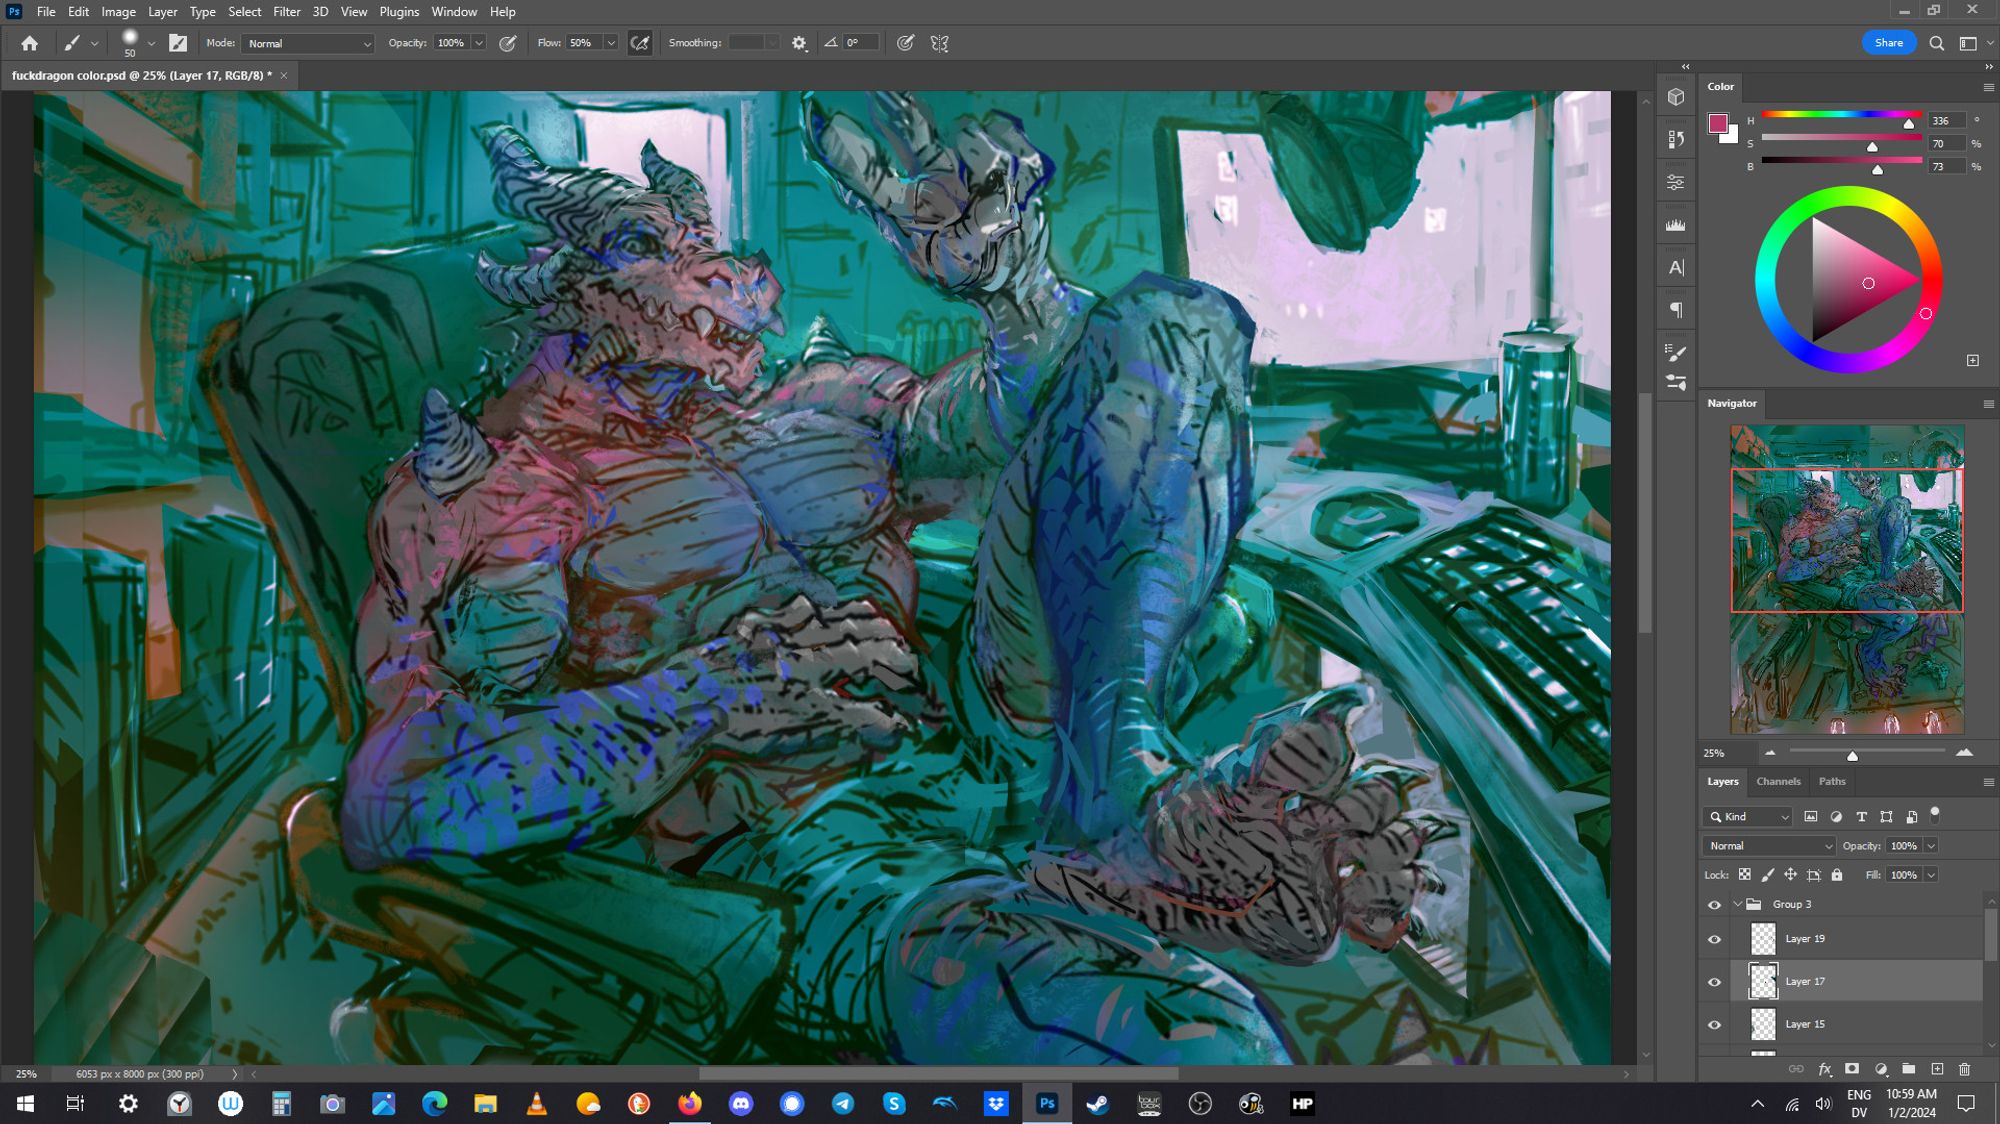The height and width of the screenshot is (1124, 2000).
Task: Hide the Group 3 layer group
Action: pyautogui.click(x=1714, y=904)
